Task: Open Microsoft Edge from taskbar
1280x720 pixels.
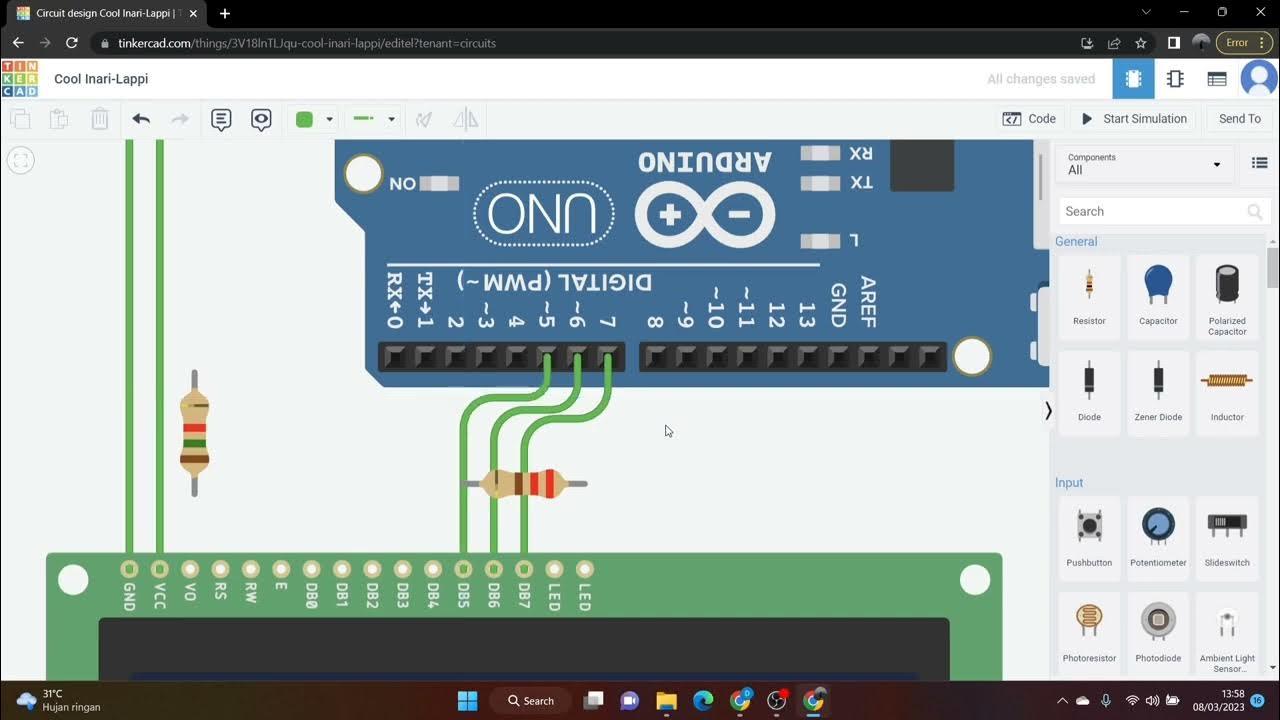Action: [704, 700]
